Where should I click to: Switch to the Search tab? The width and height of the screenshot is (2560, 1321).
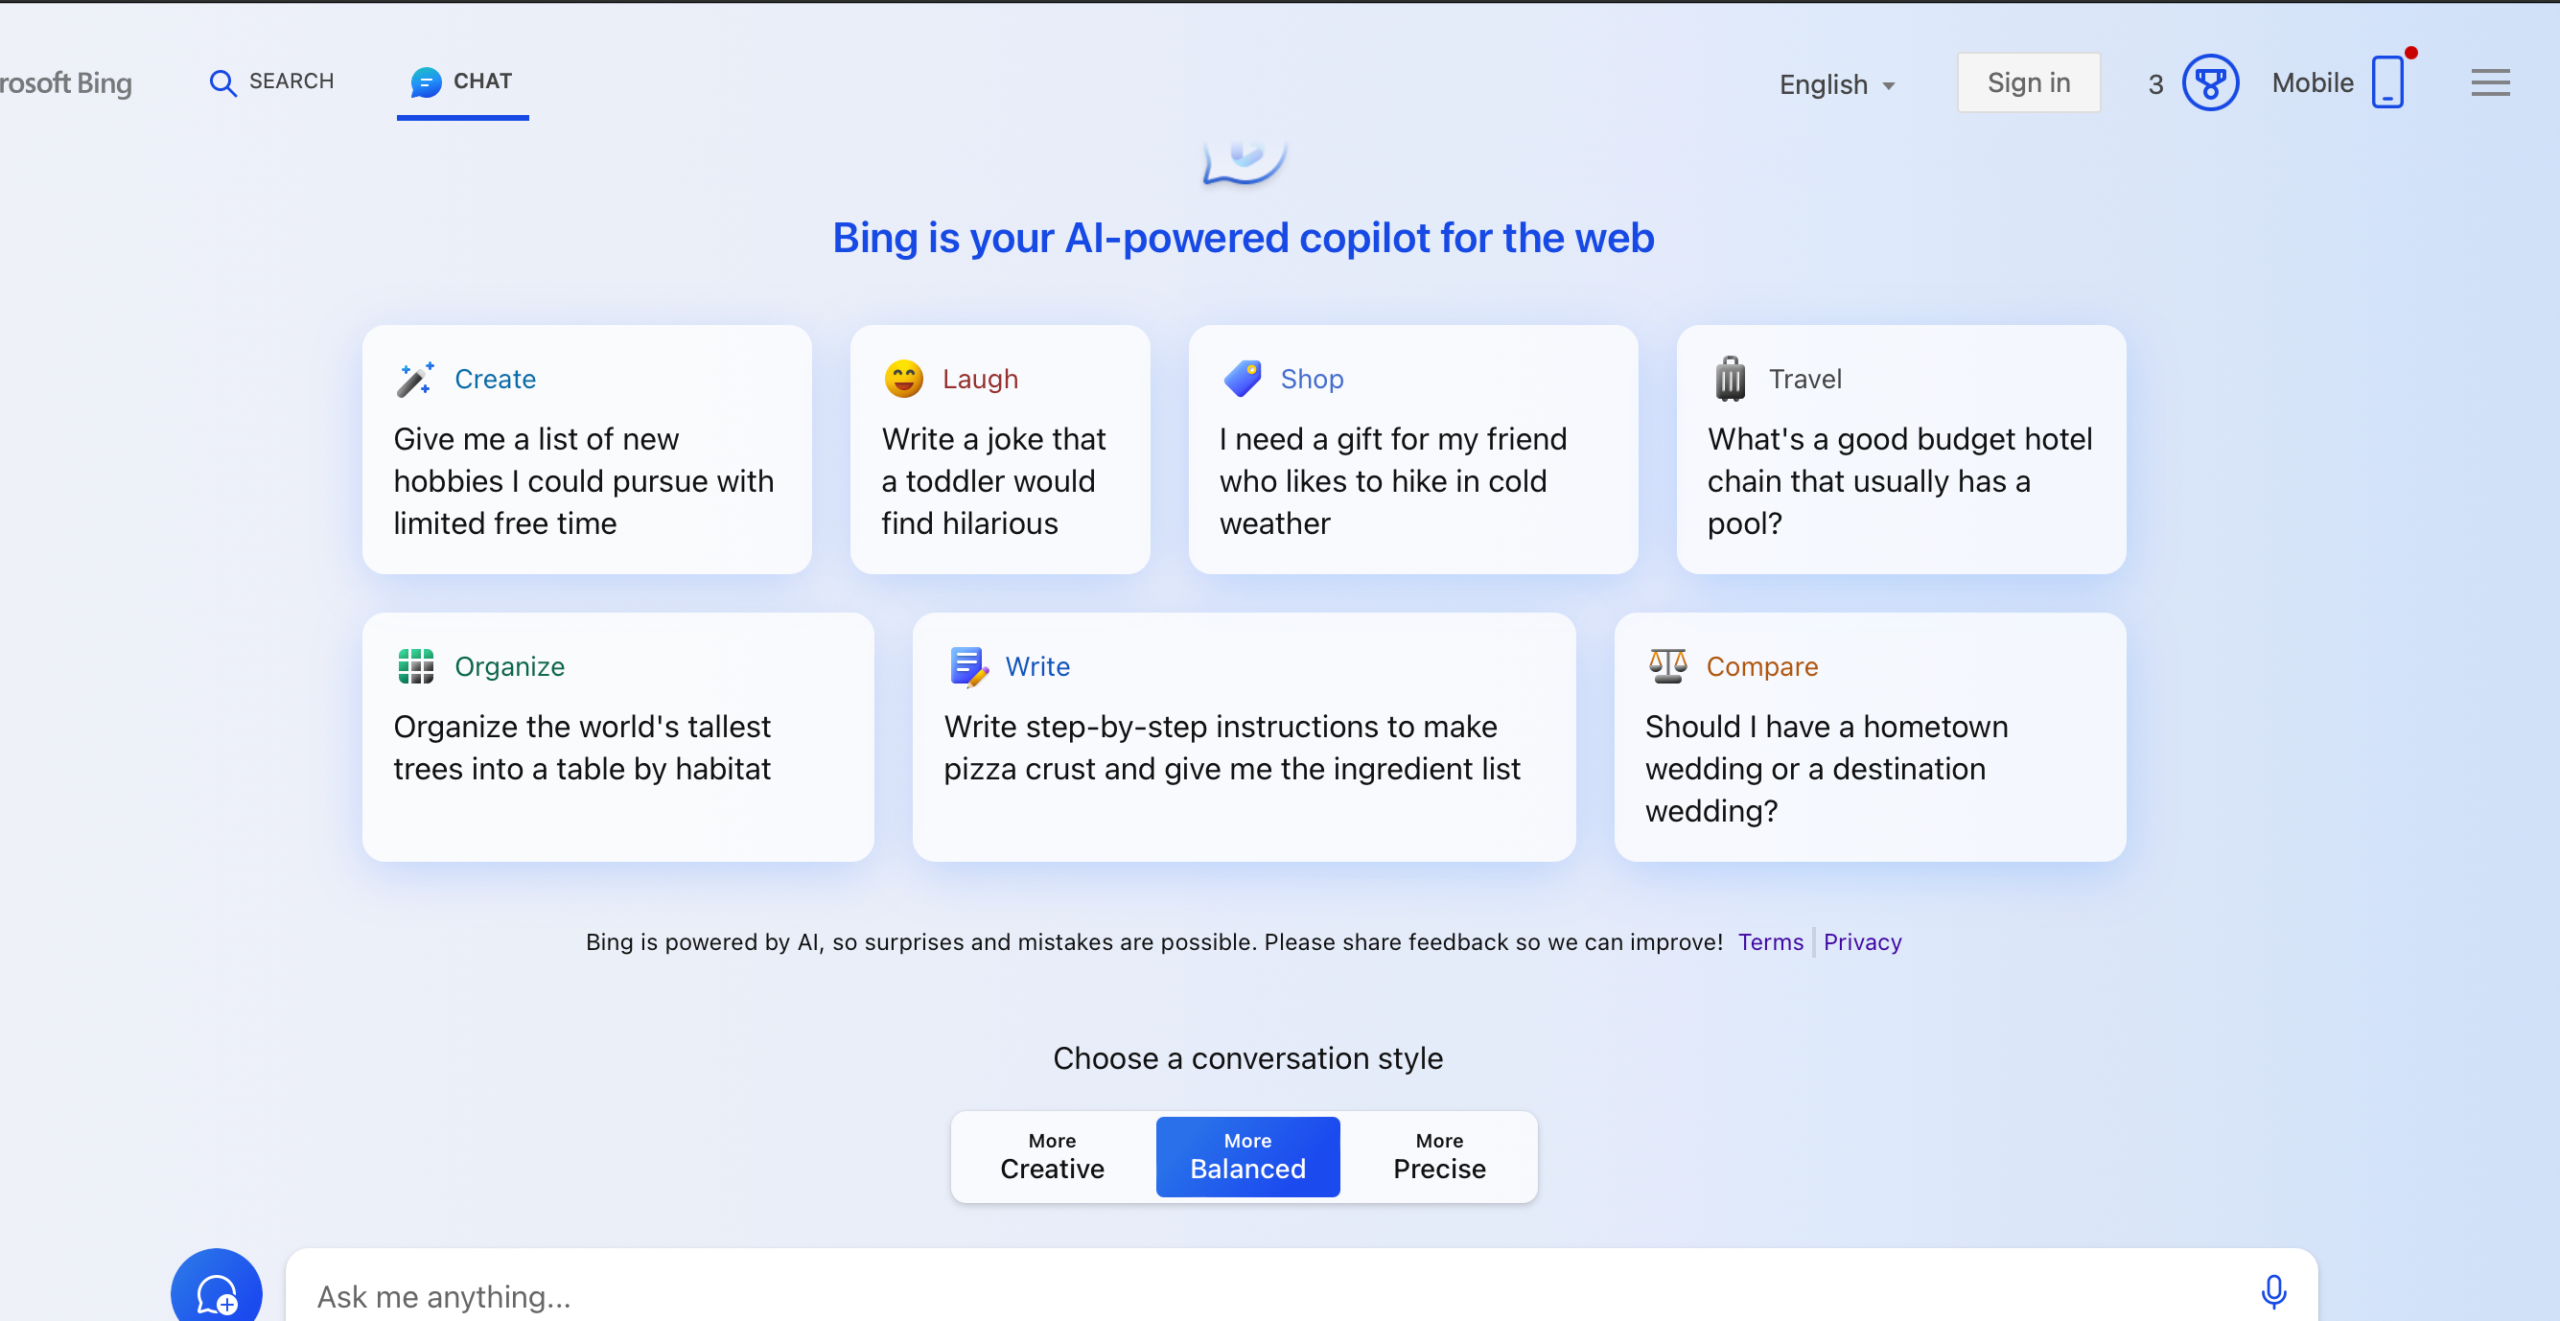pos(272,82)
